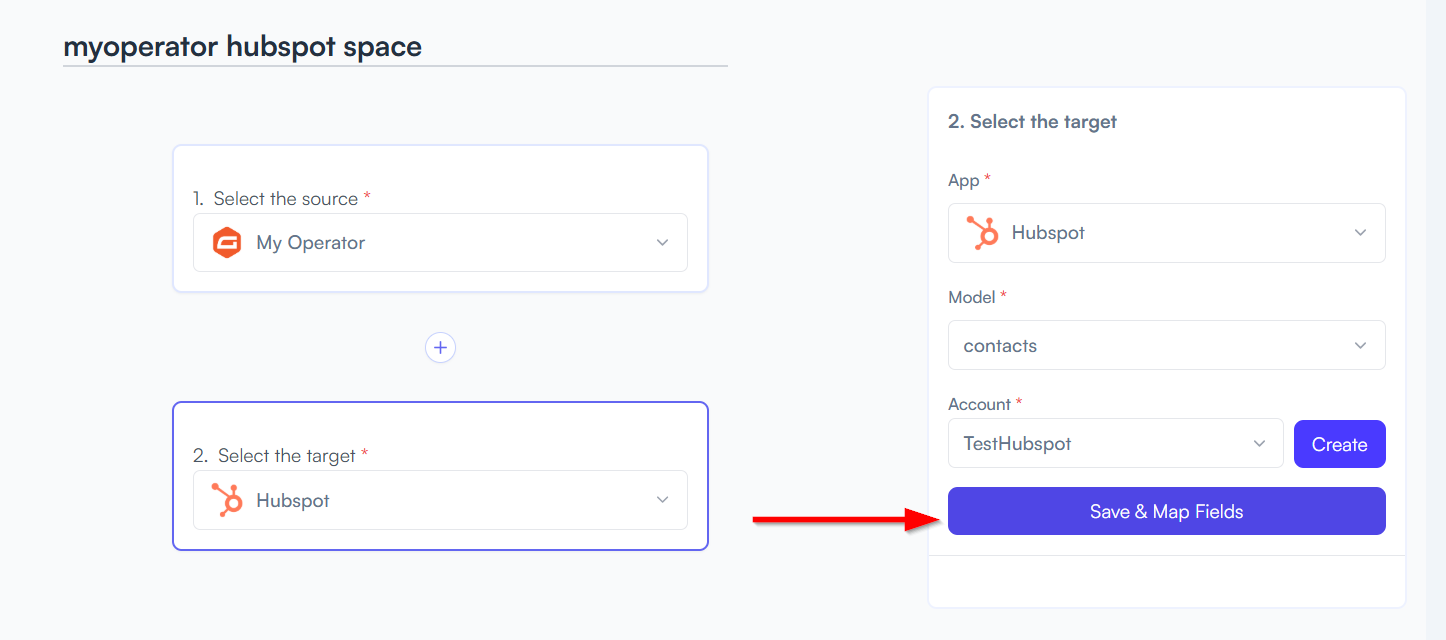Expand the My Operator source chevron

(x=662, y=243)
